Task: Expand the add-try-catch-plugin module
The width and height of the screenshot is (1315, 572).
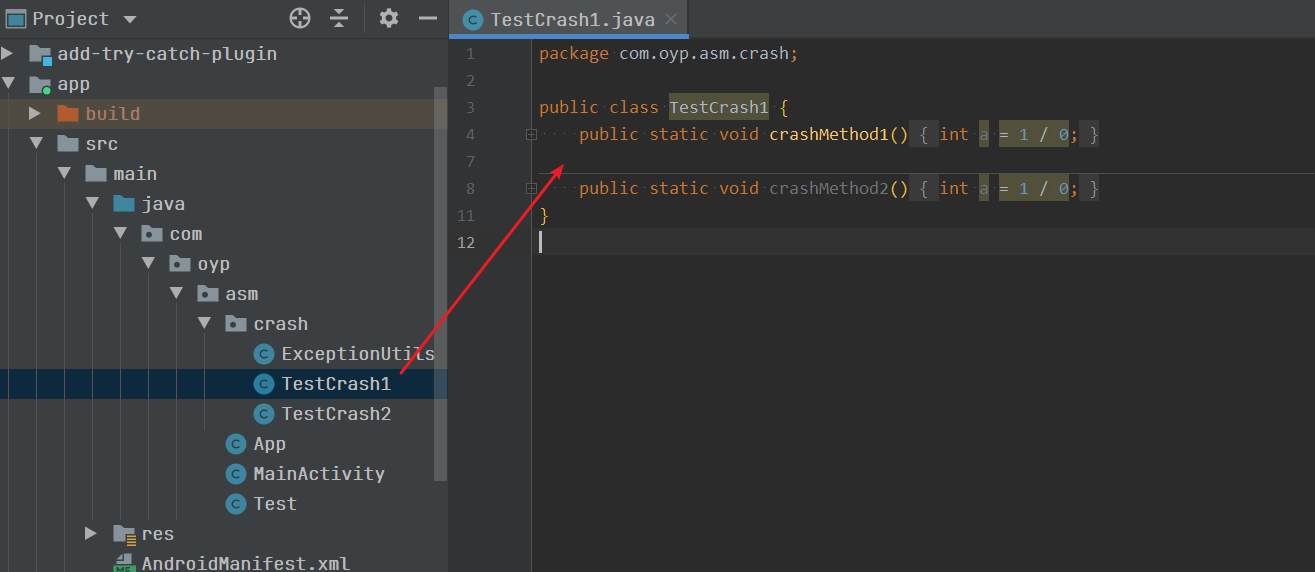Action: point(8,54)
